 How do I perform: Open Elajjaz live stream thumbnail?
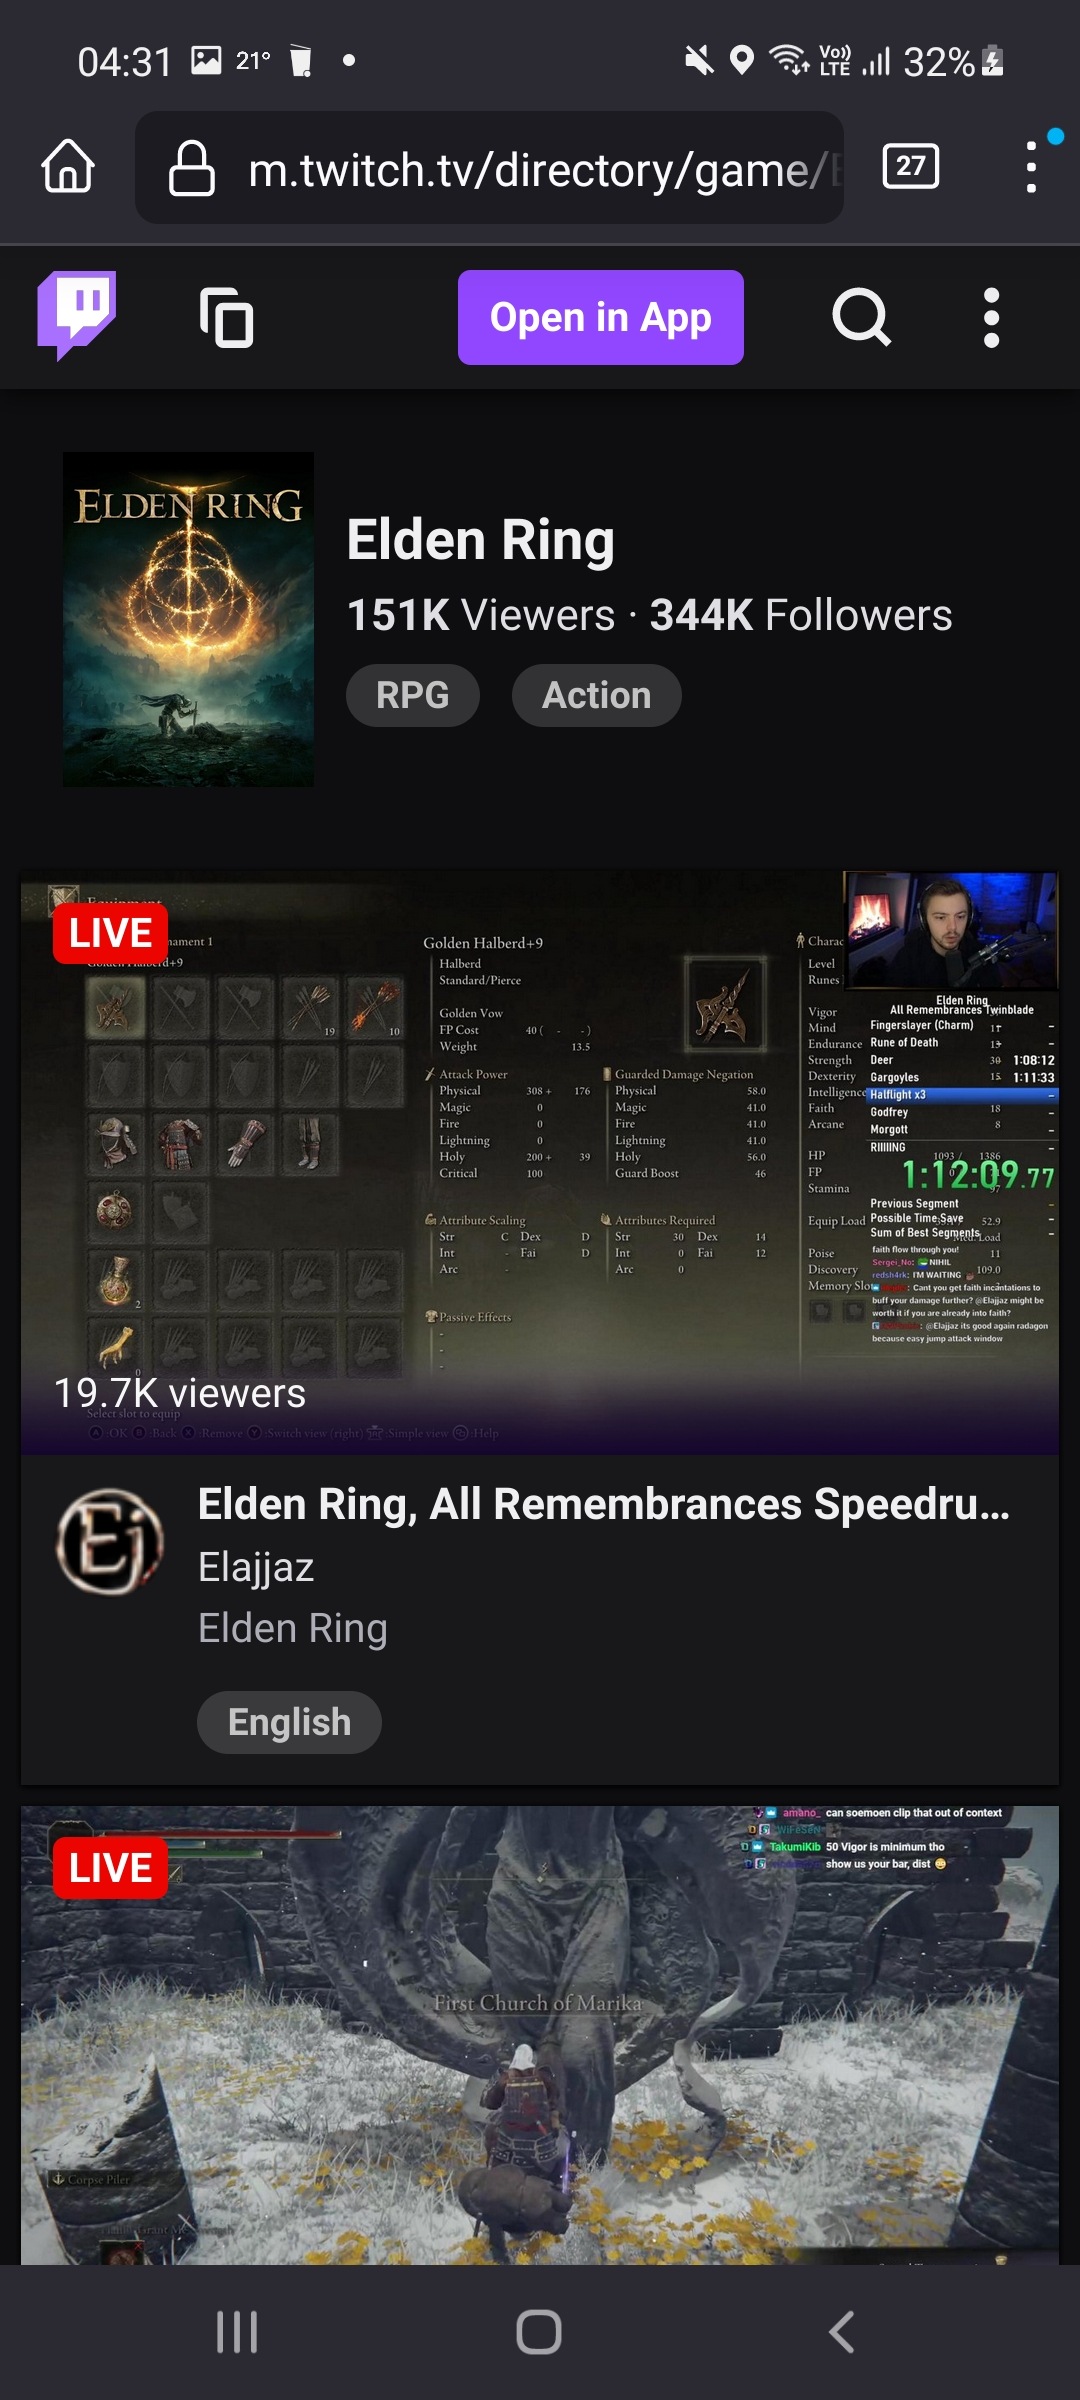[x=540, y=1162]
